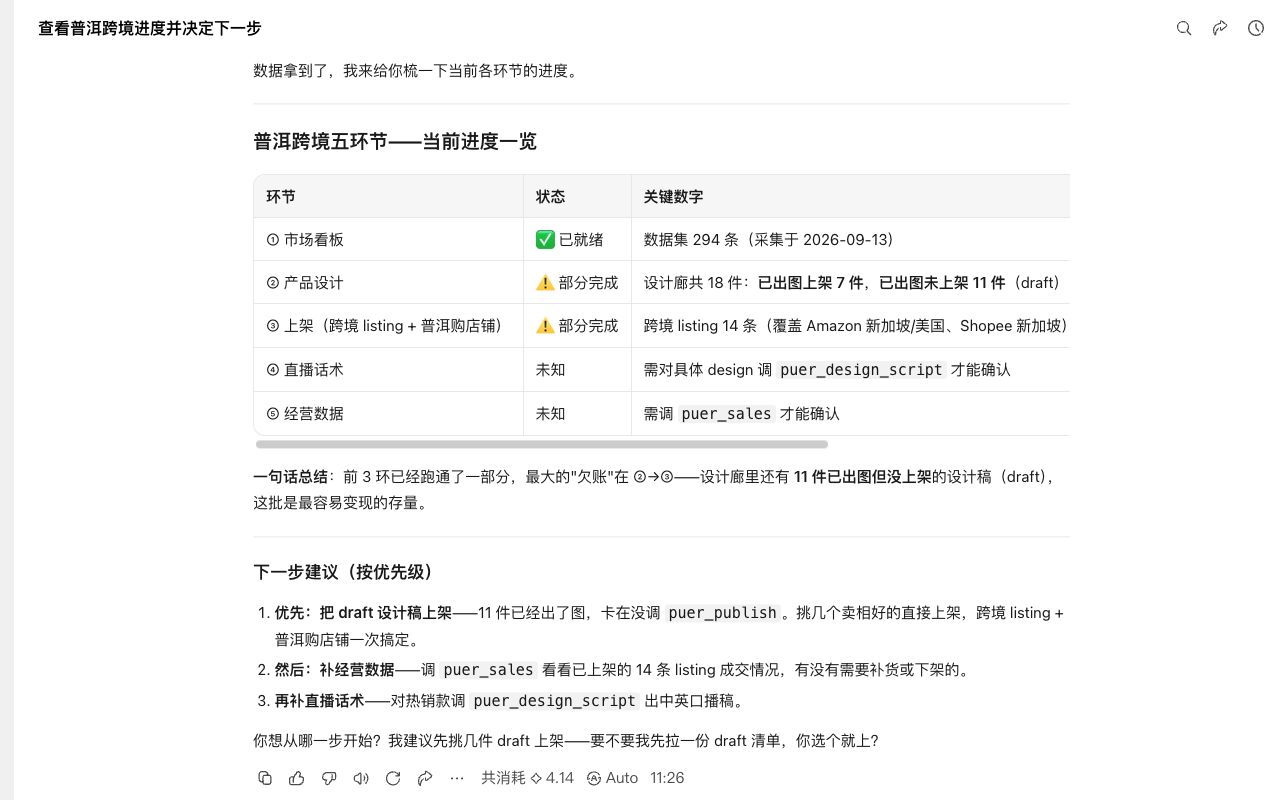Copy the response with the copy icon

click(x=265, y=778)
